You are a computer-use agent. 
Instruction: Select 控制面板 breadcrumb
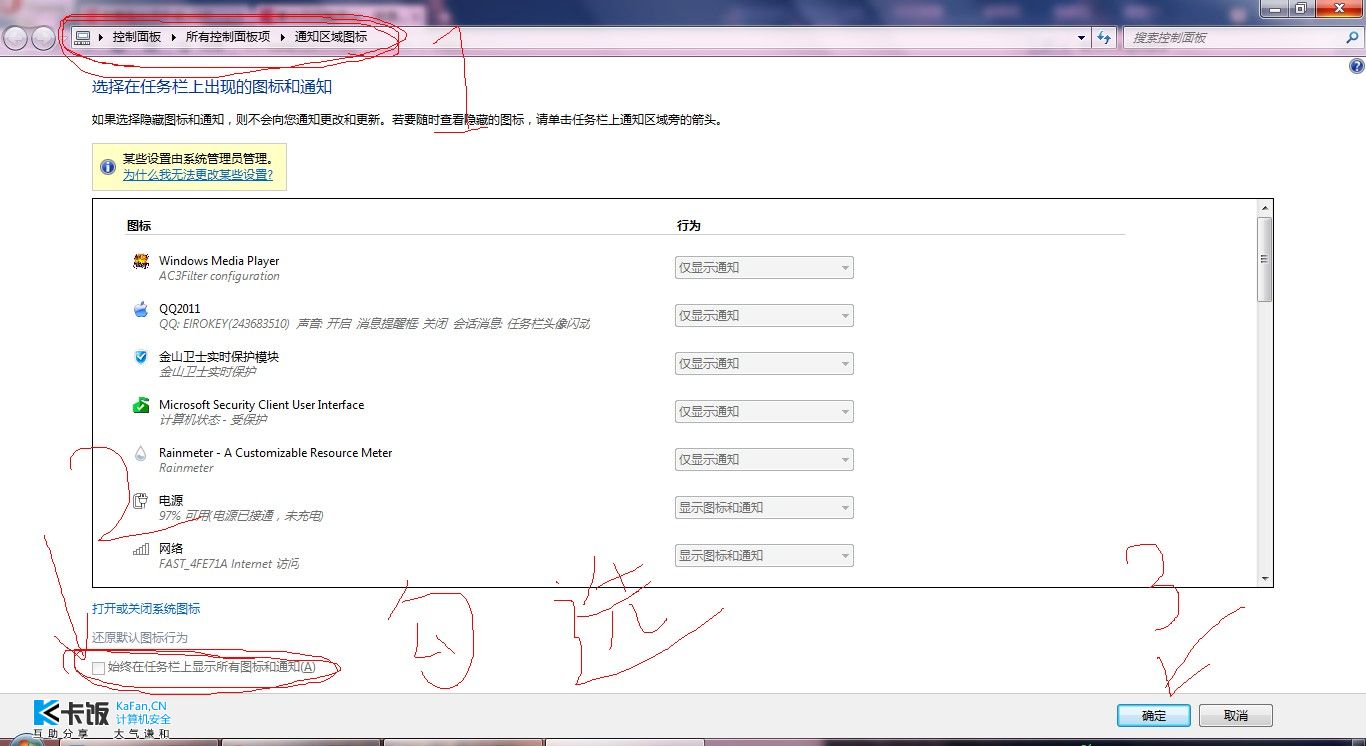point(137,37)
